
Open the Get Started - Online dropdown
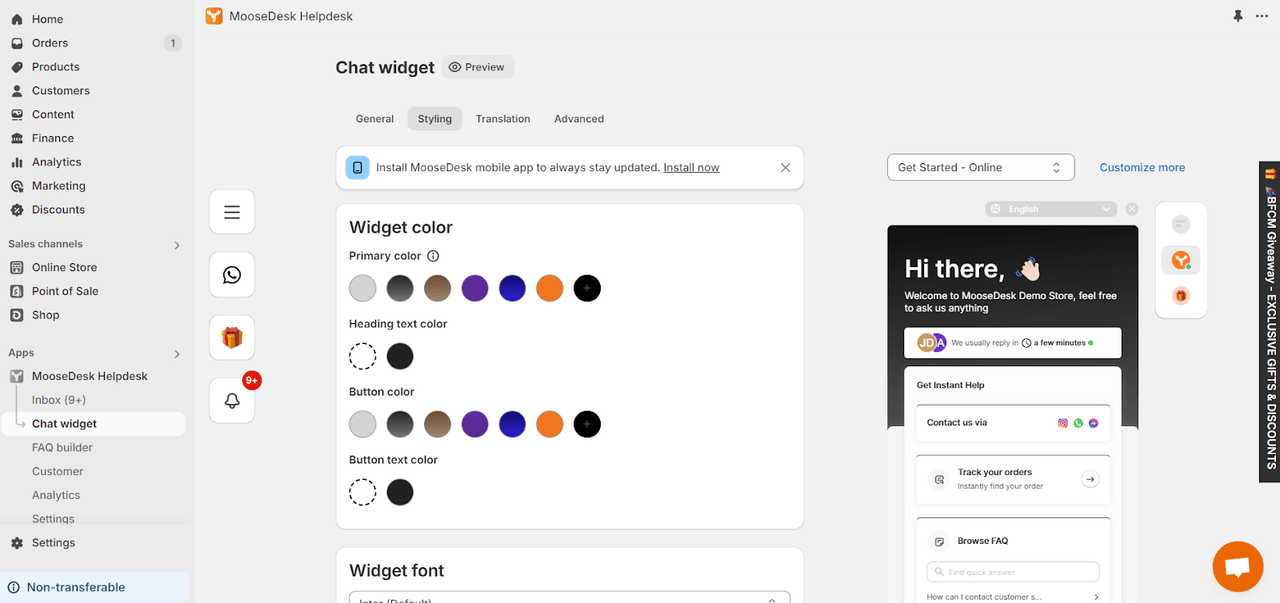coord(980,168)
